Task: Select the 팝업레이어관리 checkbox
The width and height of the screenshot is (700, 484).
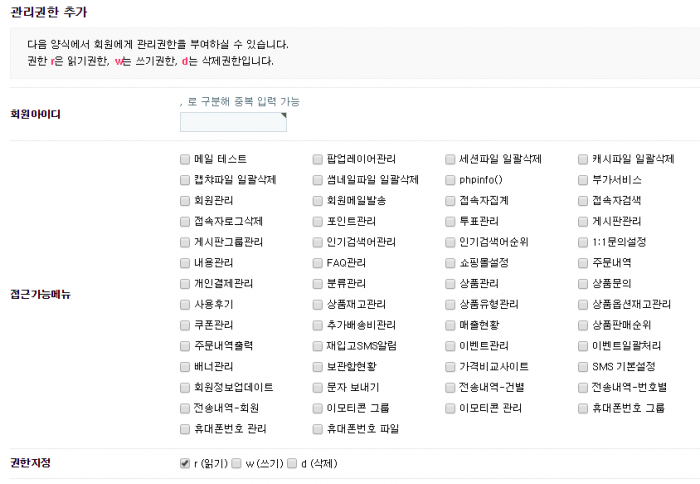Action: (x=318, y=159)
